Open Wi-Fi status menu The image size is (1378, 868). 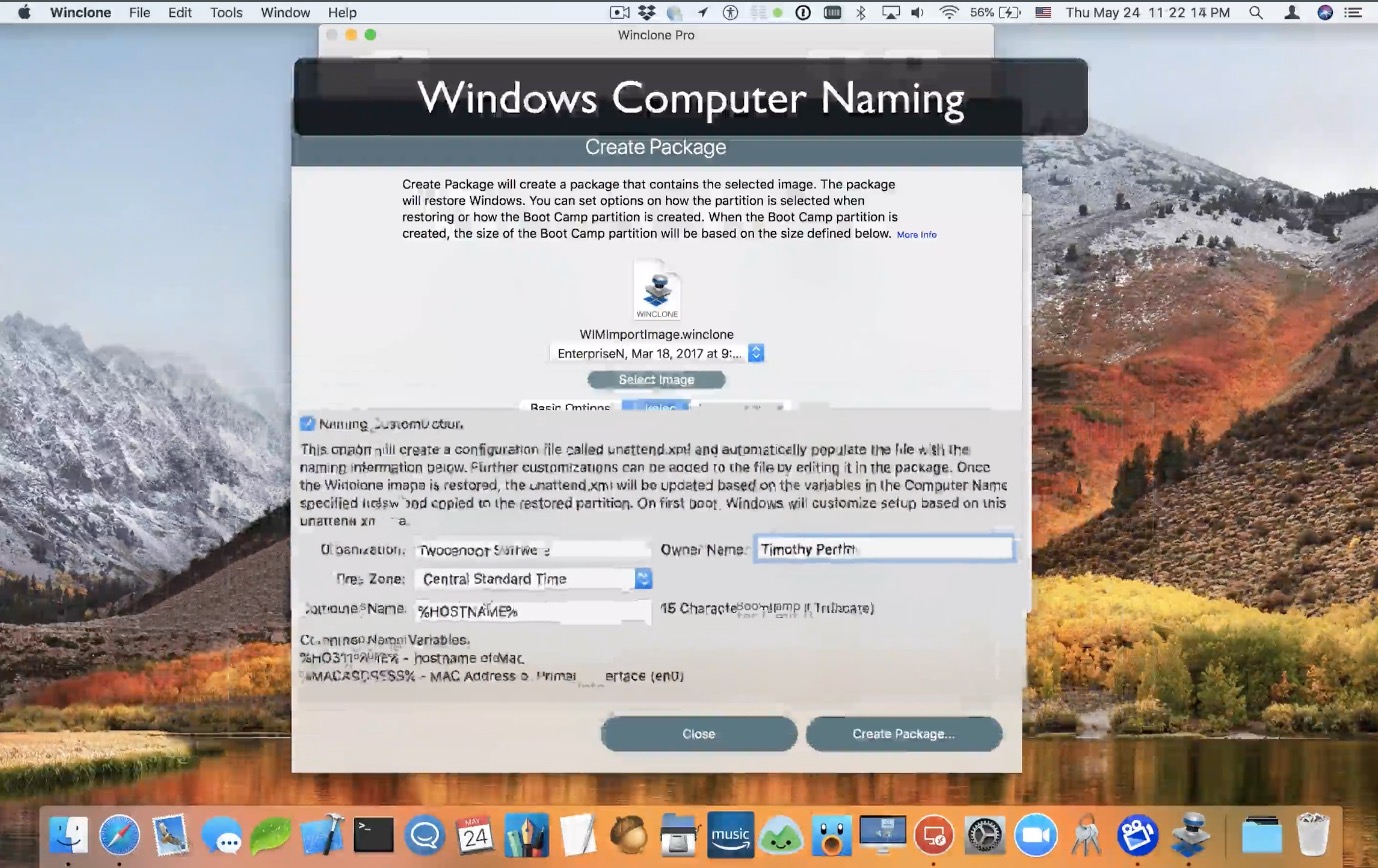click(x=949, y=12)
